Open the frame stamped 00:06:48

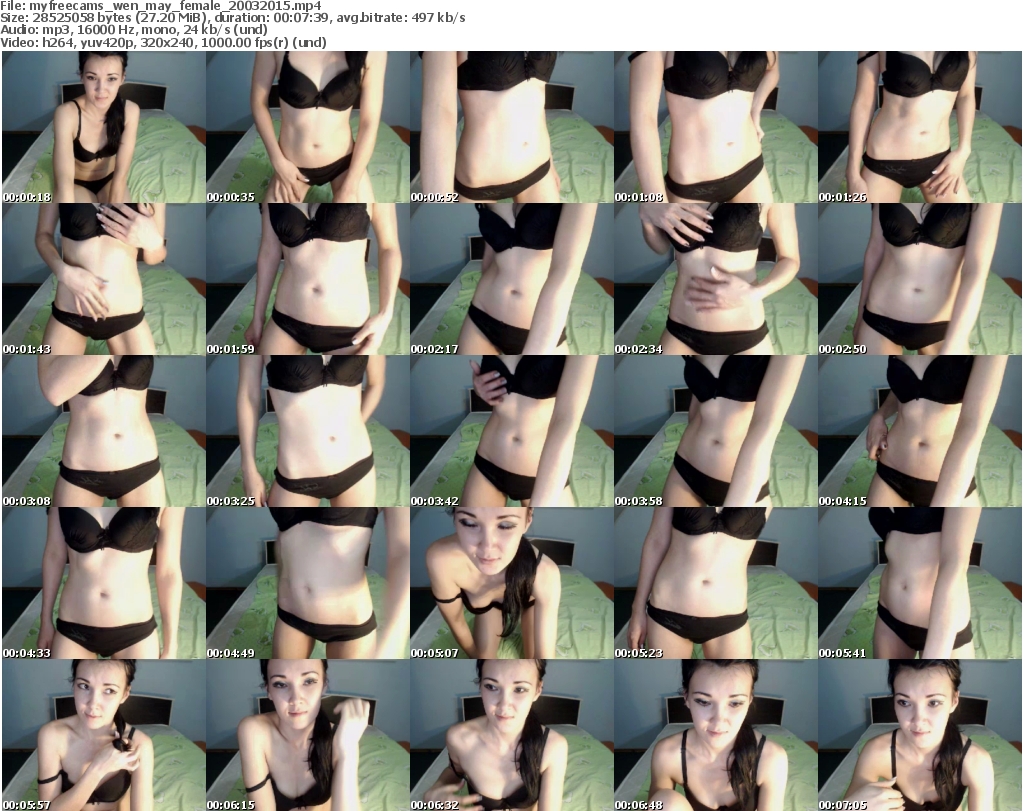[715, 735]
